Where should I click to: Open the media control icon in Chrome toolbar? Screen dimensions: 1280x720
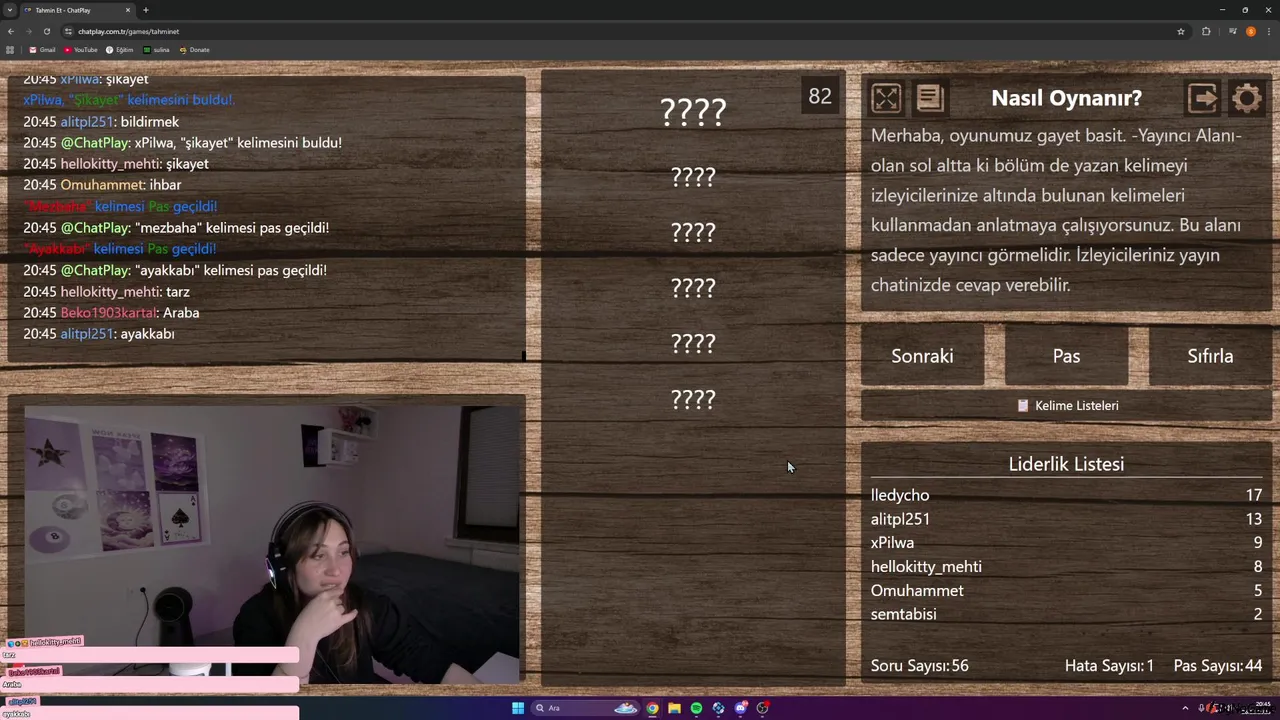pos(1233,31)
